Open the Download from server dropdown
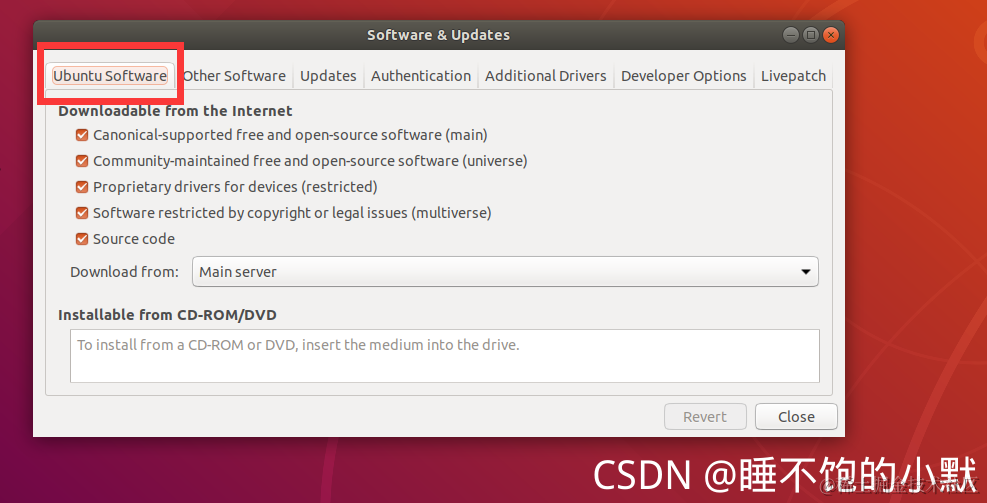This screenshot has width=987, height=503. point(505,271)
